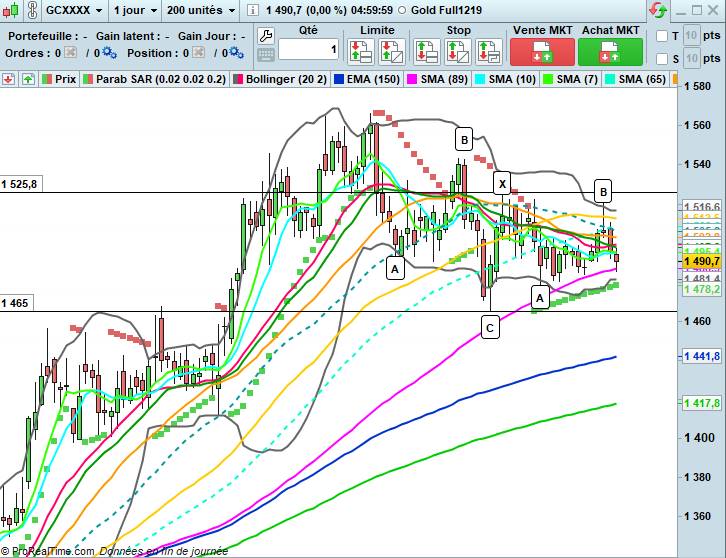
Task: Click the Qté quantity input field
Action: [x=309, y=49]
